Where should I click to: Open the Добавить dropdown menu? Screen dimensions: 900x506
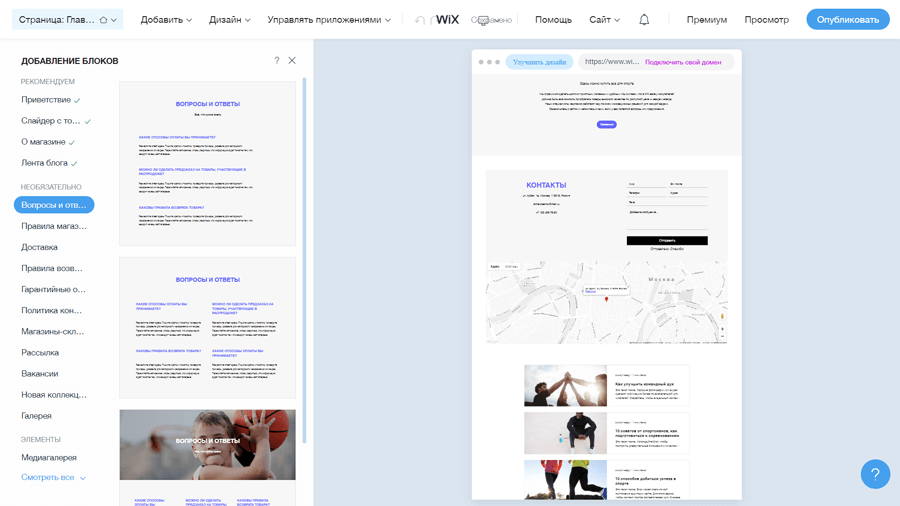coord(166,20)
